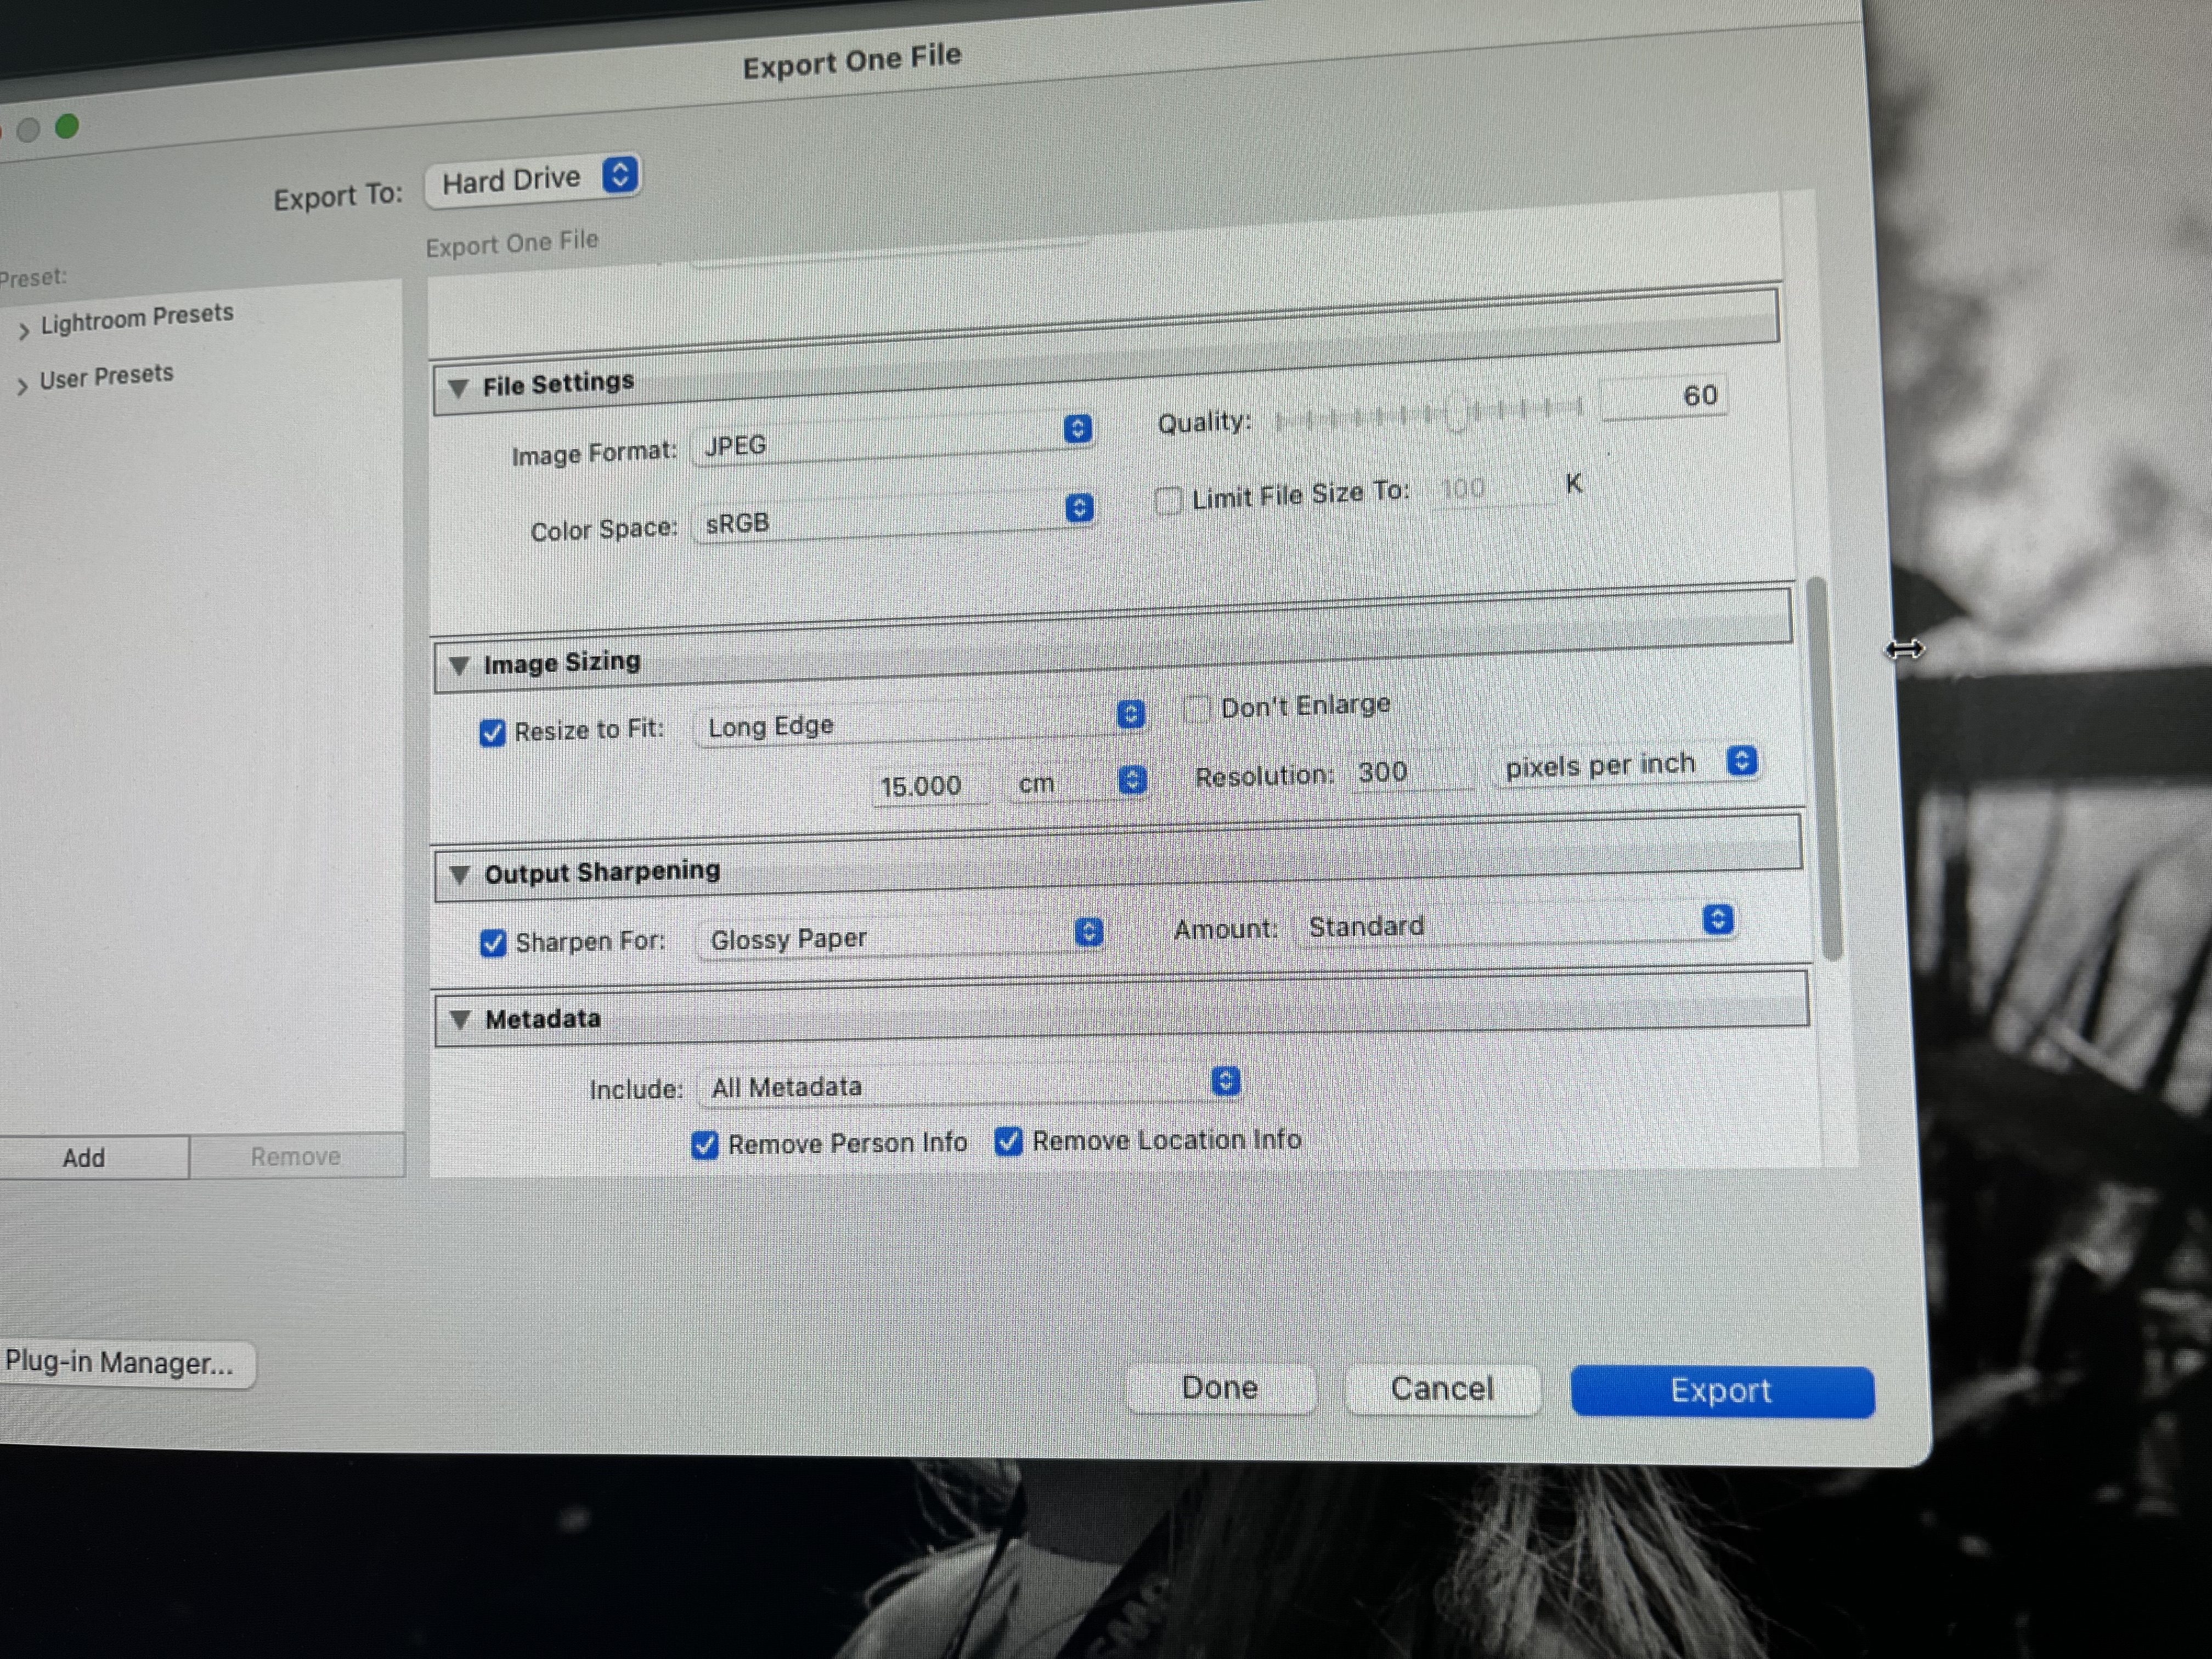
Task: Collapse the Image Sizing section
Action: [459, 665]
